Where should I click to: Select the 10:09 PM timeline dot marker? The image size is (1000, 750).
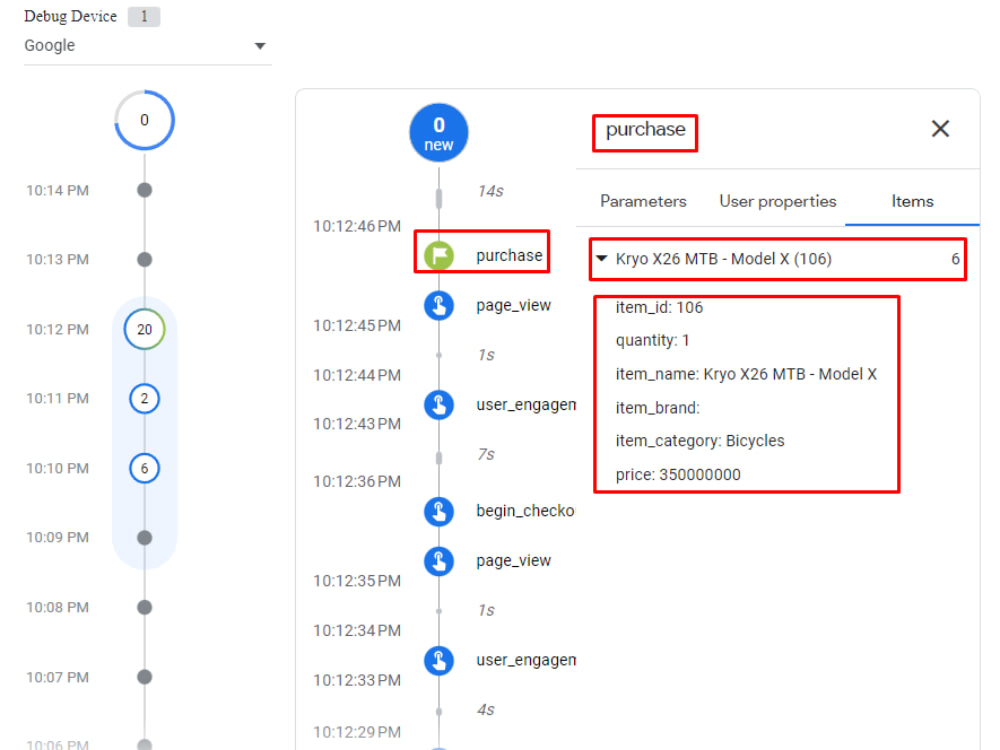point(145,537)
